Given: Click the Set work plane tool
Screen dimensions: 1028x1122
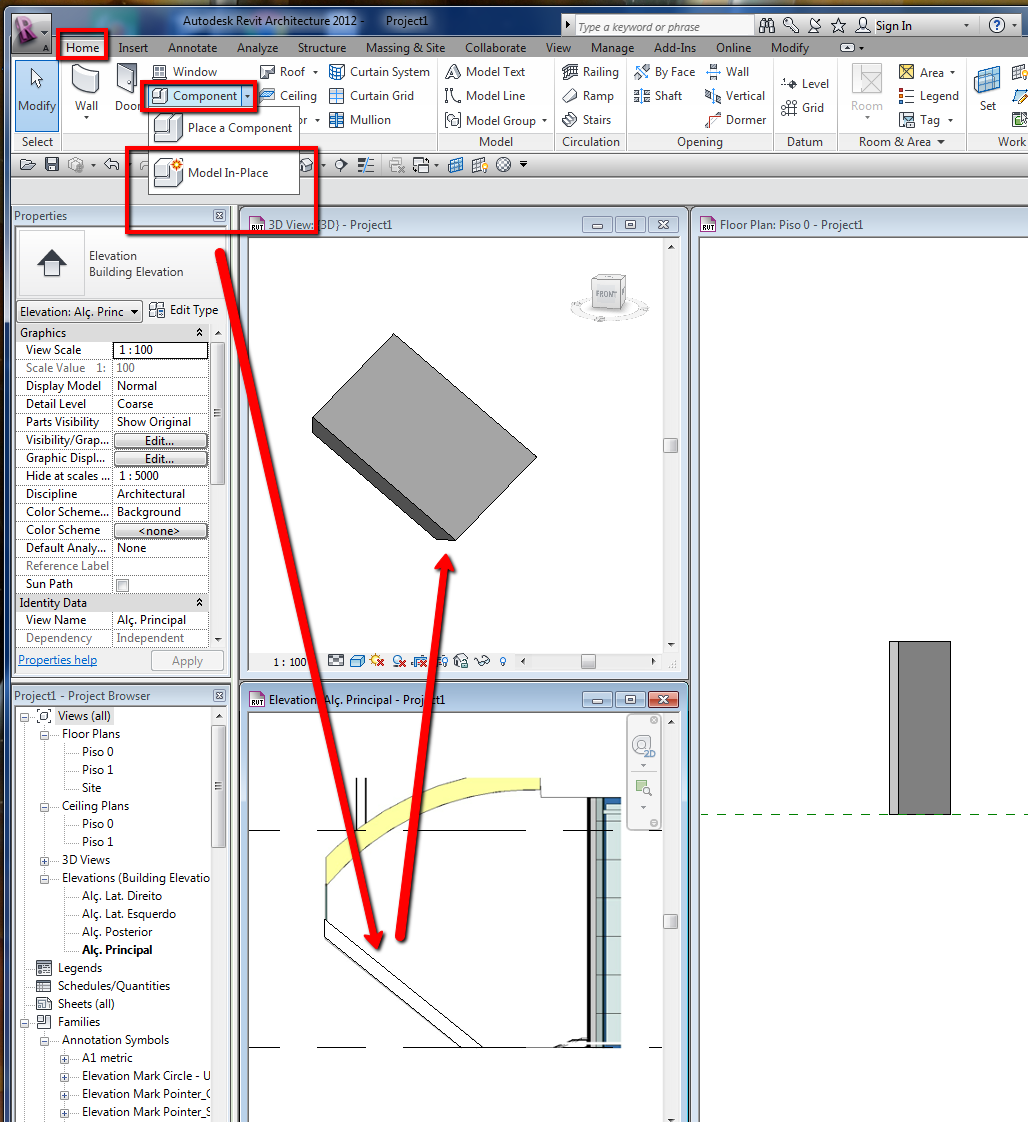Looking at the screenshot, I should click(x=987, y=89).
